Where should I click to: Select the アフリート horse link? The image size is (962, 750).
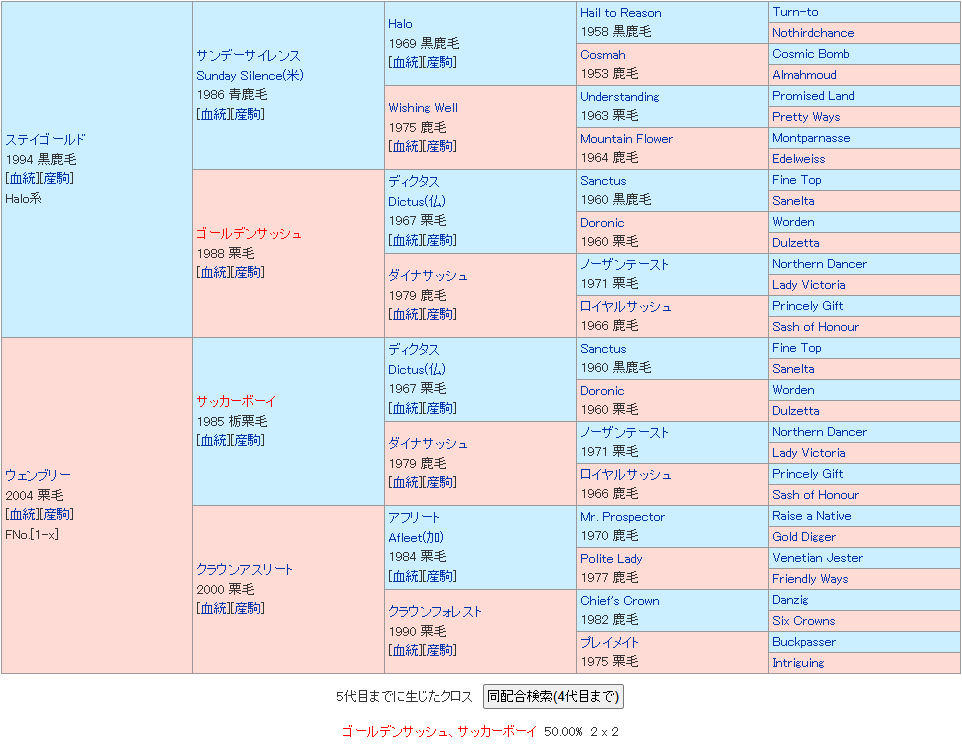tap(414, 518)
